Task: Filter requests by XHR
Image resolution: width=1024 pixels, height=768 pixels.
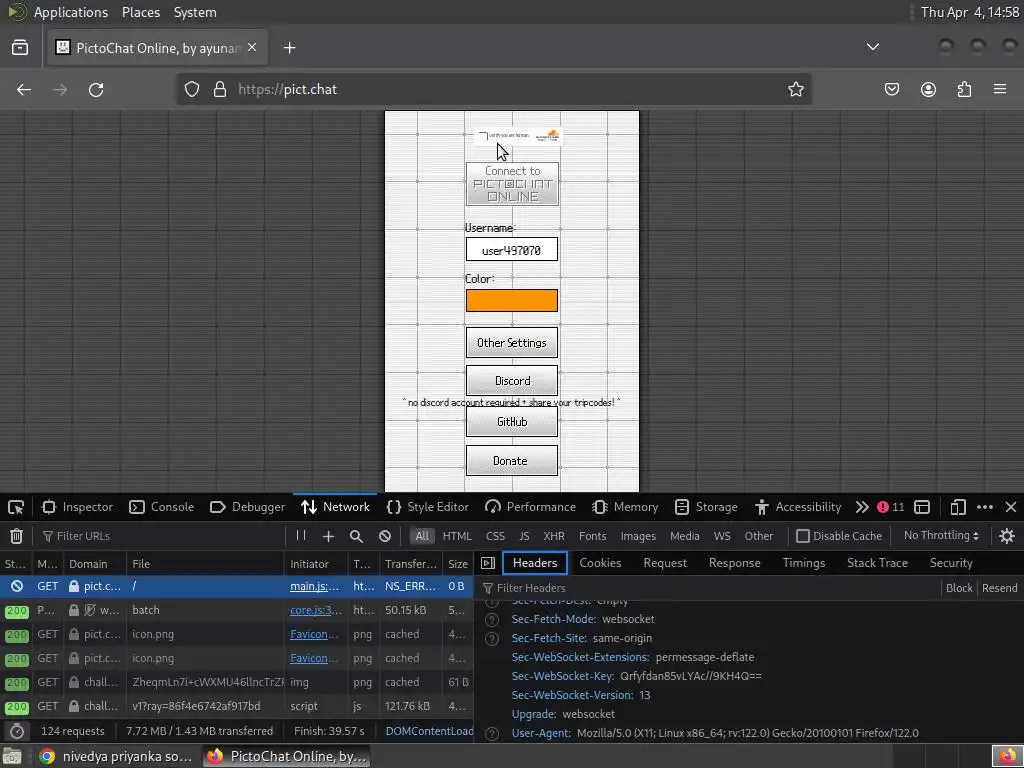Action: (554, 536)
